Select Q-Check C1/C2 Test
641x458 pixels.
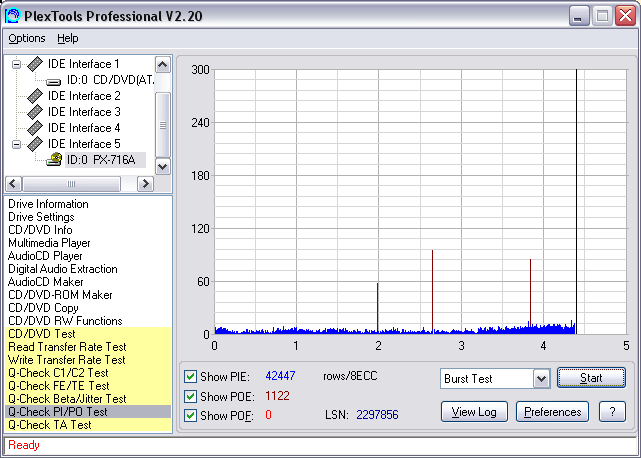[88, 373]
